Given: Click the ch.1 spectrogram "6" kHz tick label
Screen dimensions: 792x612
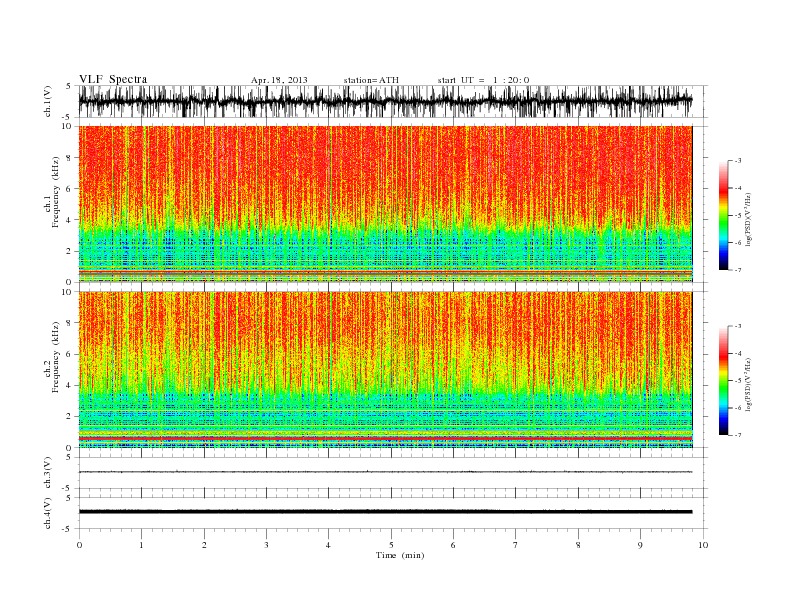Looking at the screenshot, I should (69, 189).
